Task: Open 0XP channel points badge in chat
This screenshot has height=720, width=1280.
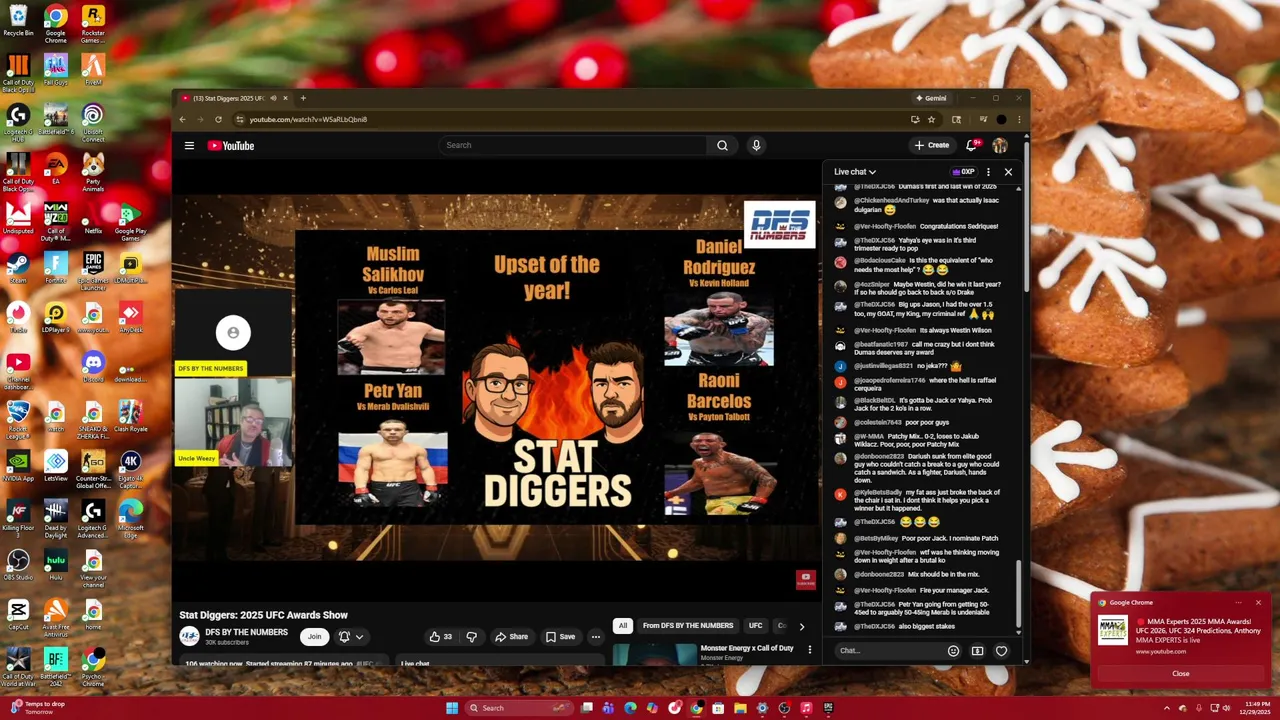Action: coord(964,172)
